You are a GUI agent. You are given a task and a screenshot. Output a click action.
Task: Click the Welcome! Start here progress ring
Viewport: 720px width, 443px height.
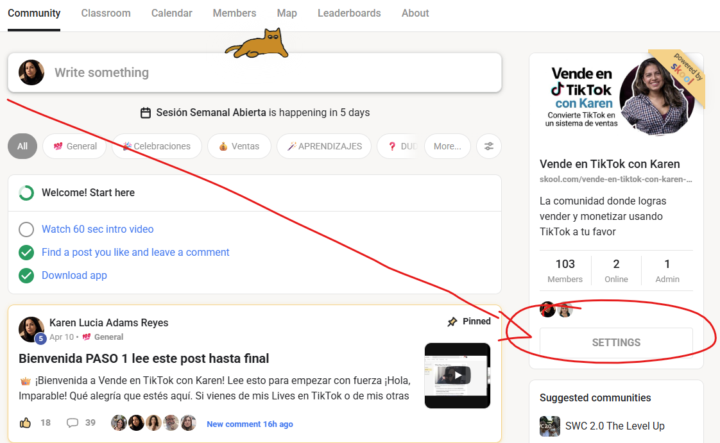pyautogui.click(x=26, y=193)
